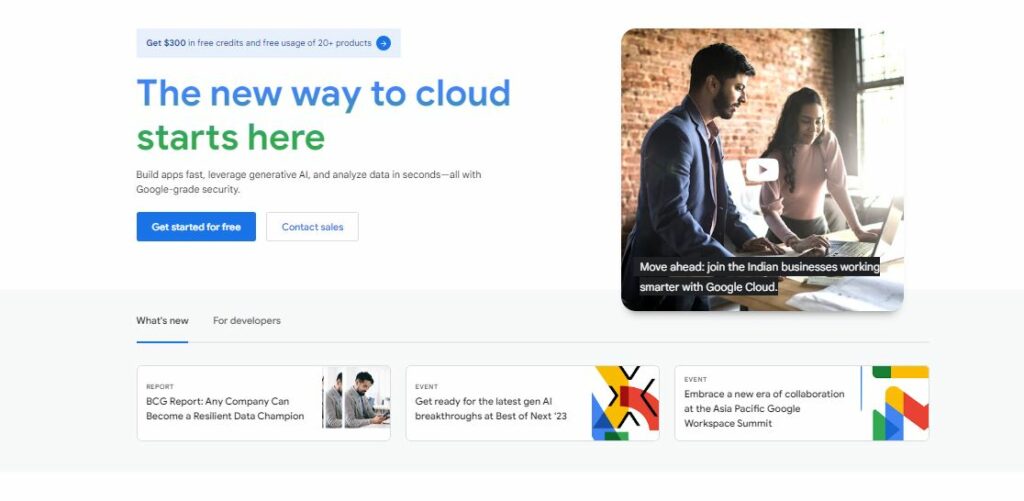The image size is (1024, 501).
Task: Click the Best of Next '23 geometric artwork
Action: click(x=626, y=403)
